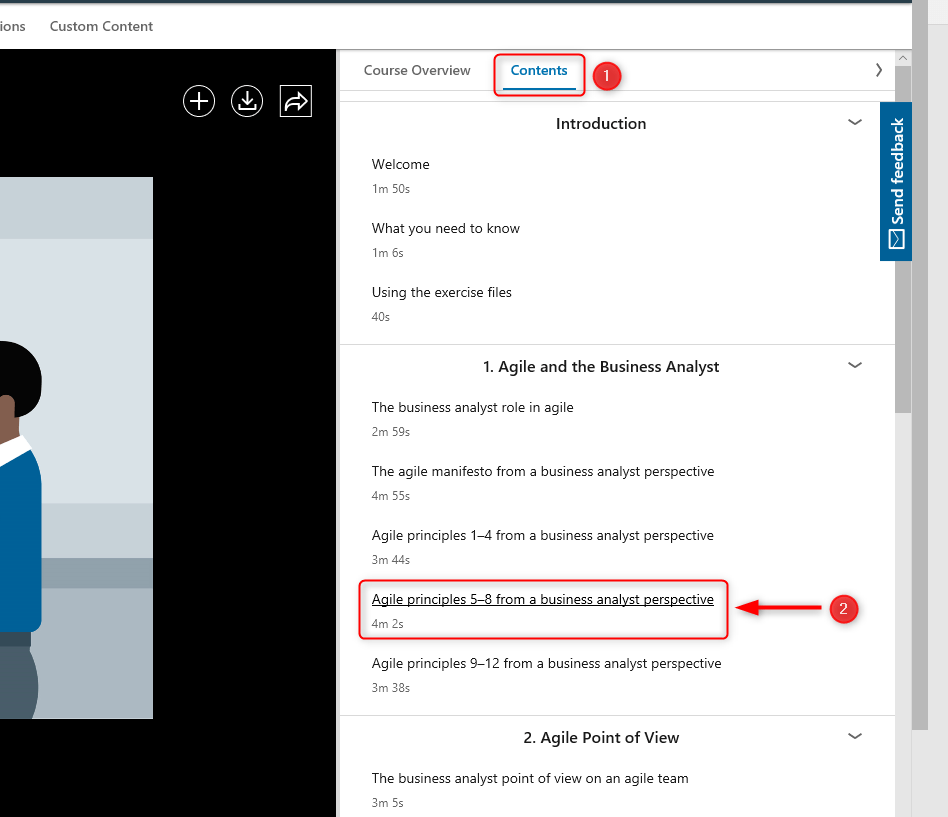The width and height of the screenshot is (948, 817).
Task: Open the agile manifesto lesson
Action: [x=542, y=472]
